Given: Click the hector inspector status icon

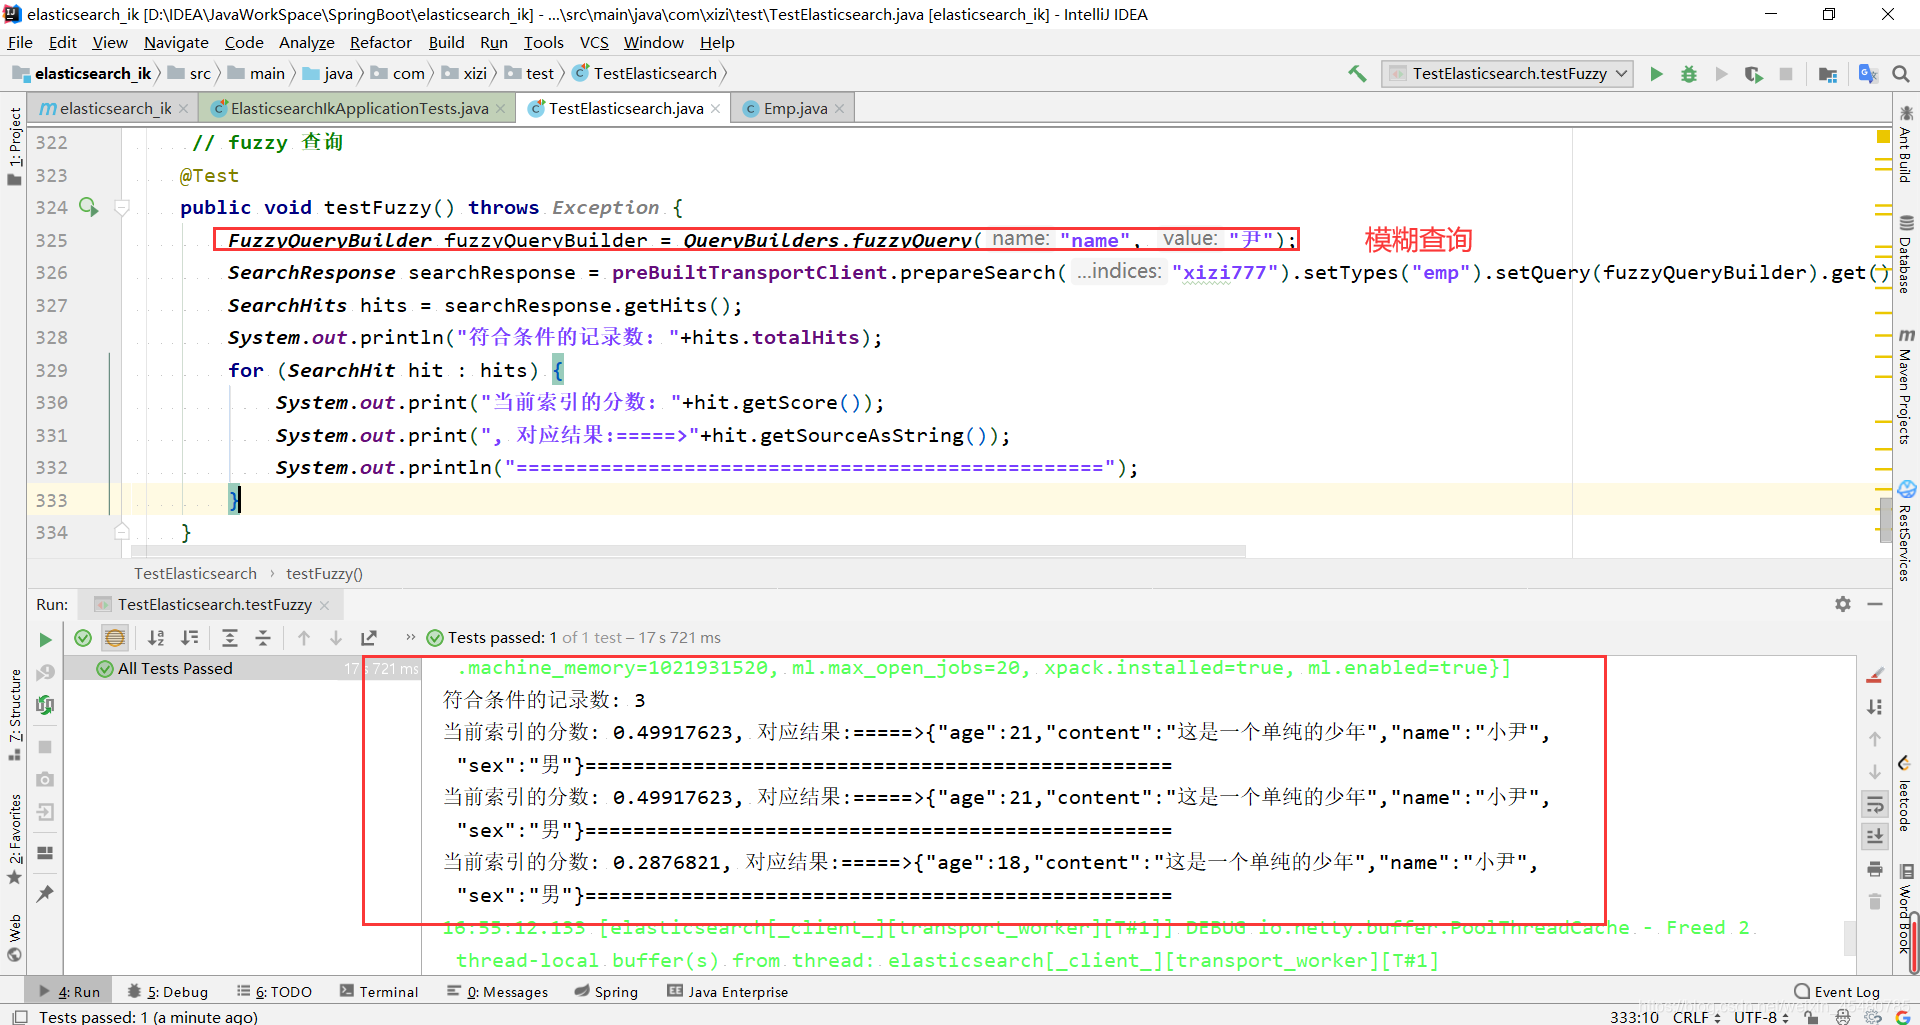Looking at the screenshot, I should pyautogui.click(x=1842, y=1017).
